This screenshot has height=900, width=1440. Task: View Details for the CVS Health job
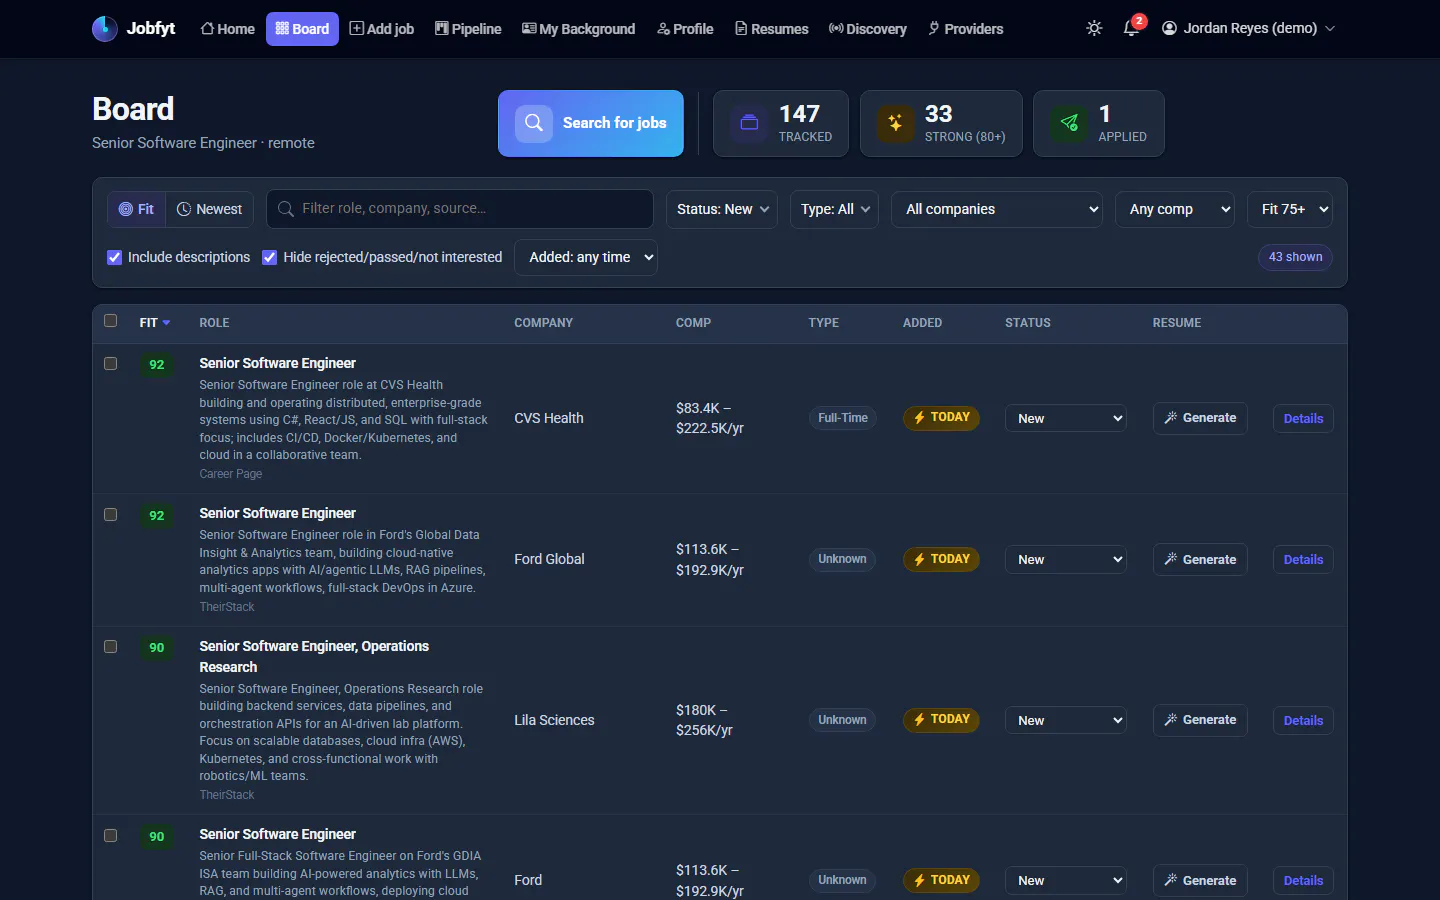[1303, 418]
